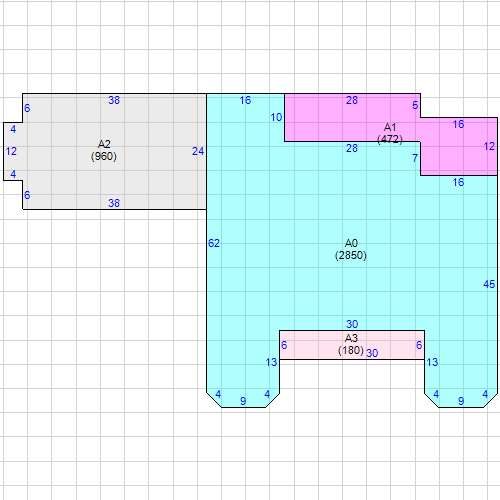Click the 6 label at A2's lower left corner

coord(27,195)
